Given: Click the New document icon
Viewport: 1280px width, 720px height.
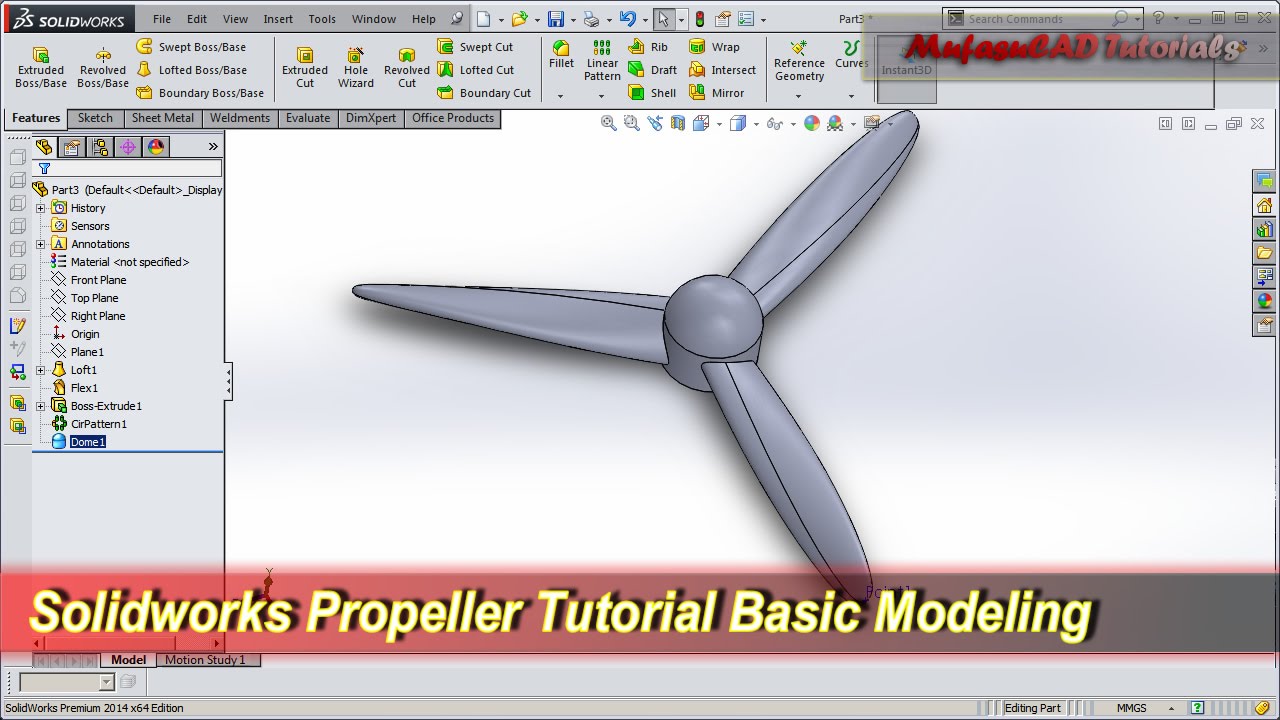Looking at the screenshot, I should [484, 19].
